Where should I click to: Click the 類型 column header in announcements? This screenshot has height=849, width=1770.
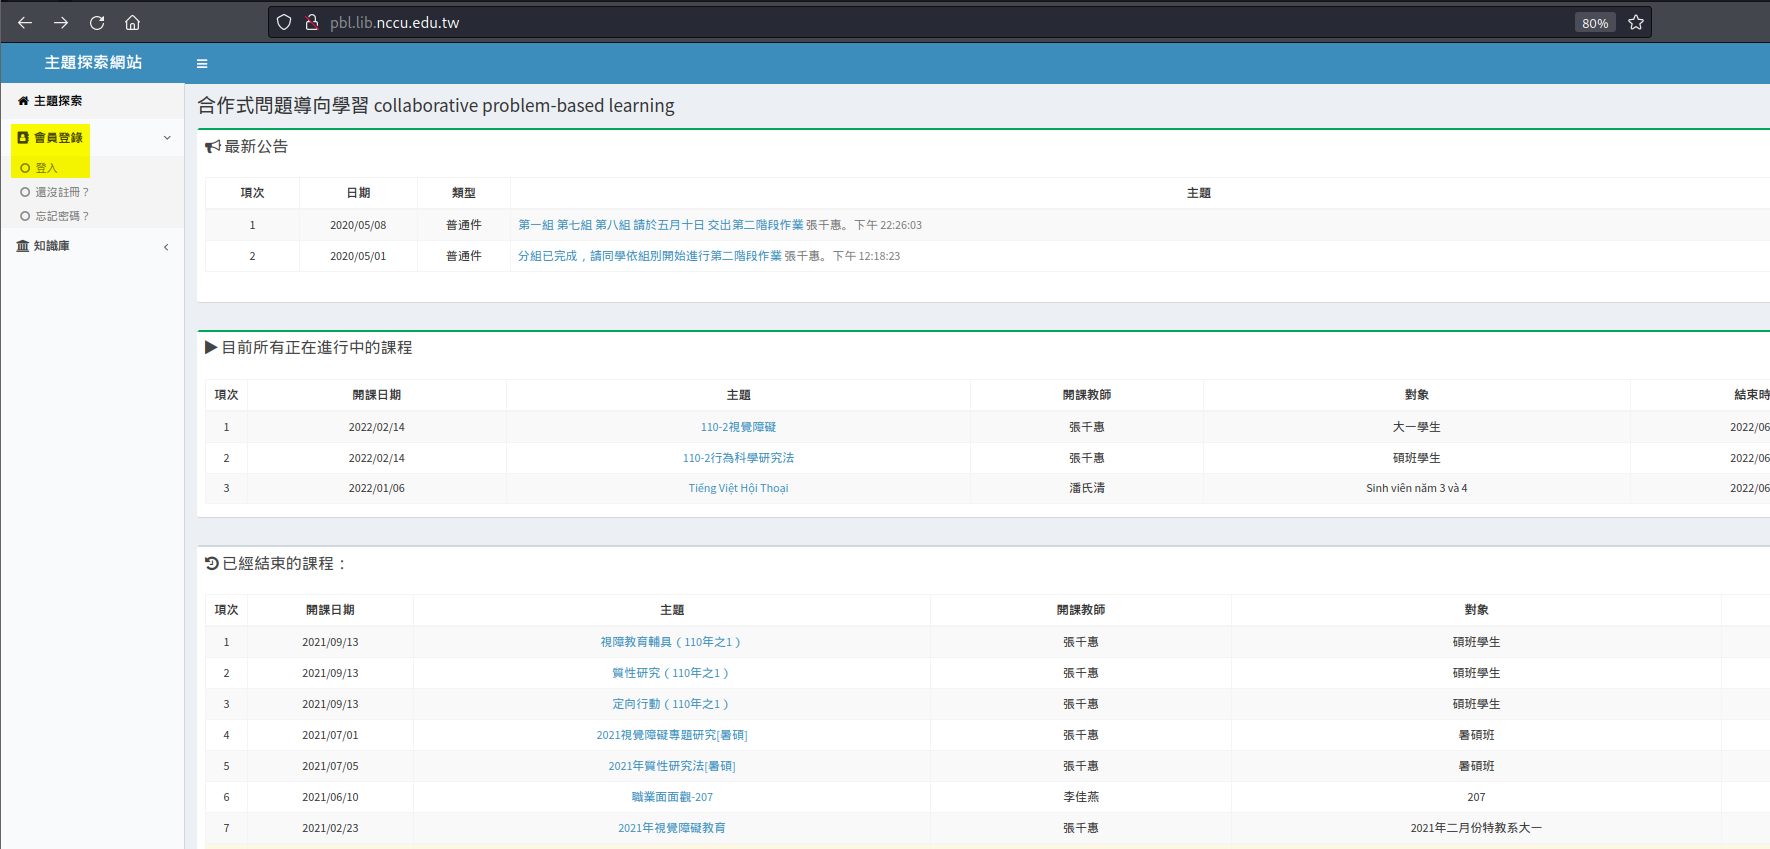464,193
